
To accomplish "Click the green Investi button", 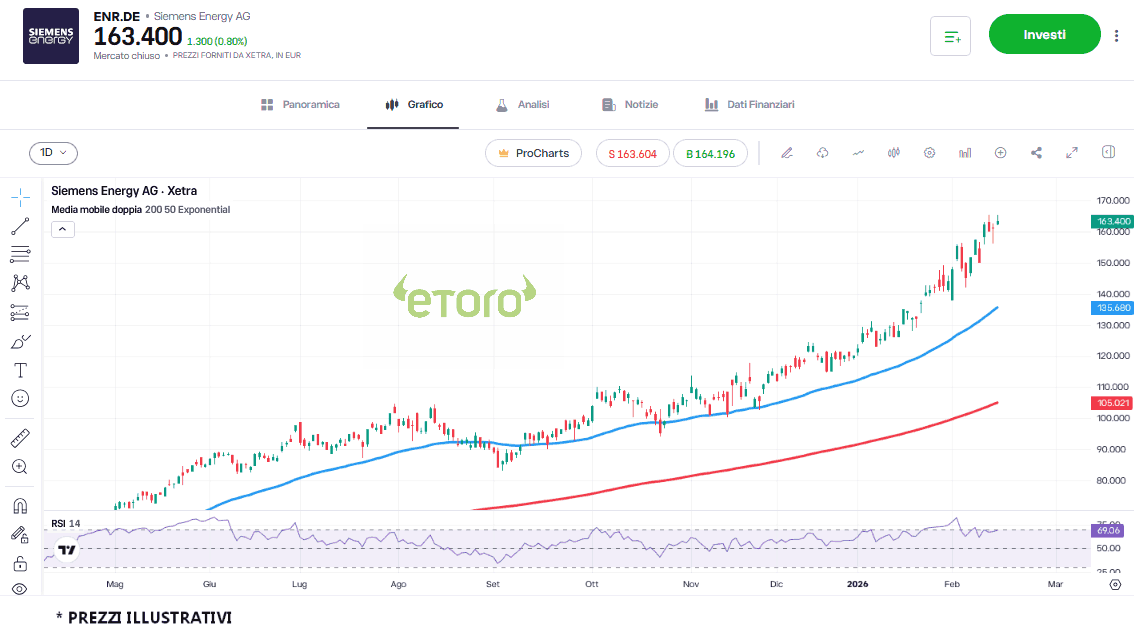I will [x=1044, y=35].
